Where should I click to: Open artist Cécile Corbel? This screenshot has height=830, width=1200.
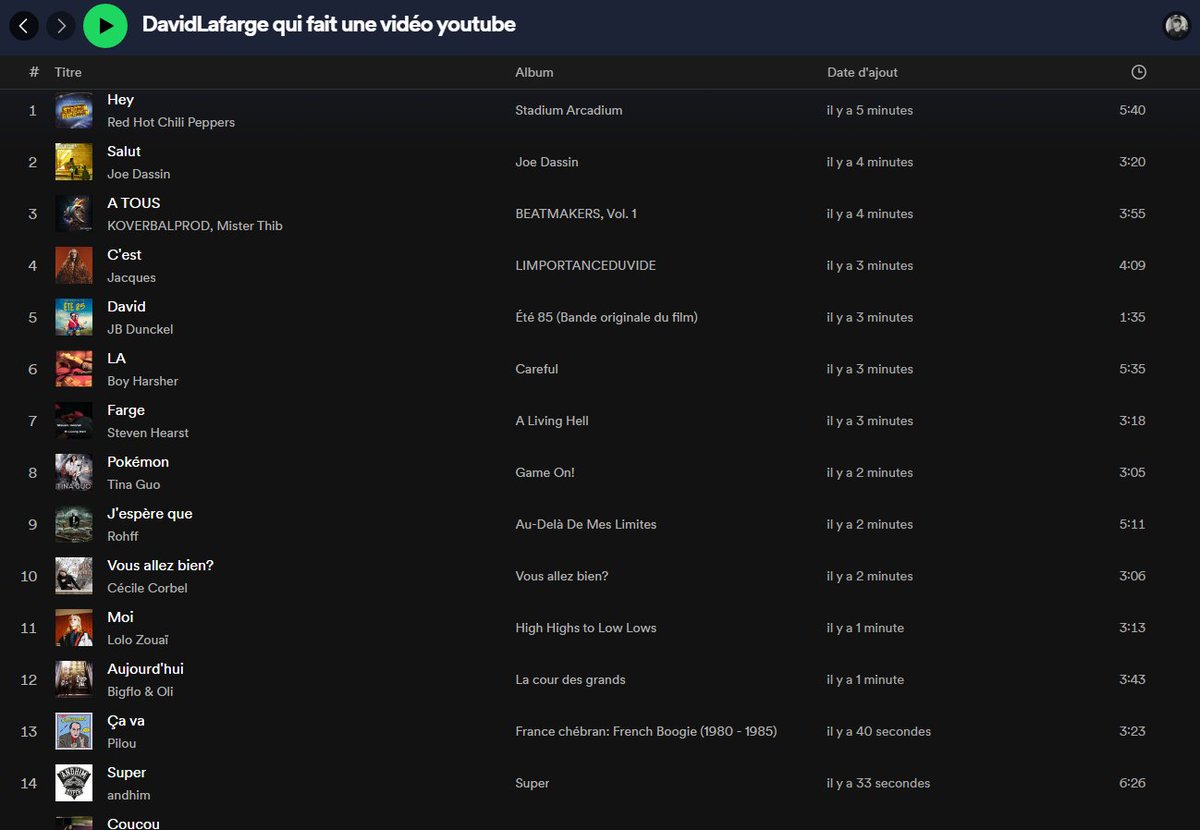(x=147, y=588)
